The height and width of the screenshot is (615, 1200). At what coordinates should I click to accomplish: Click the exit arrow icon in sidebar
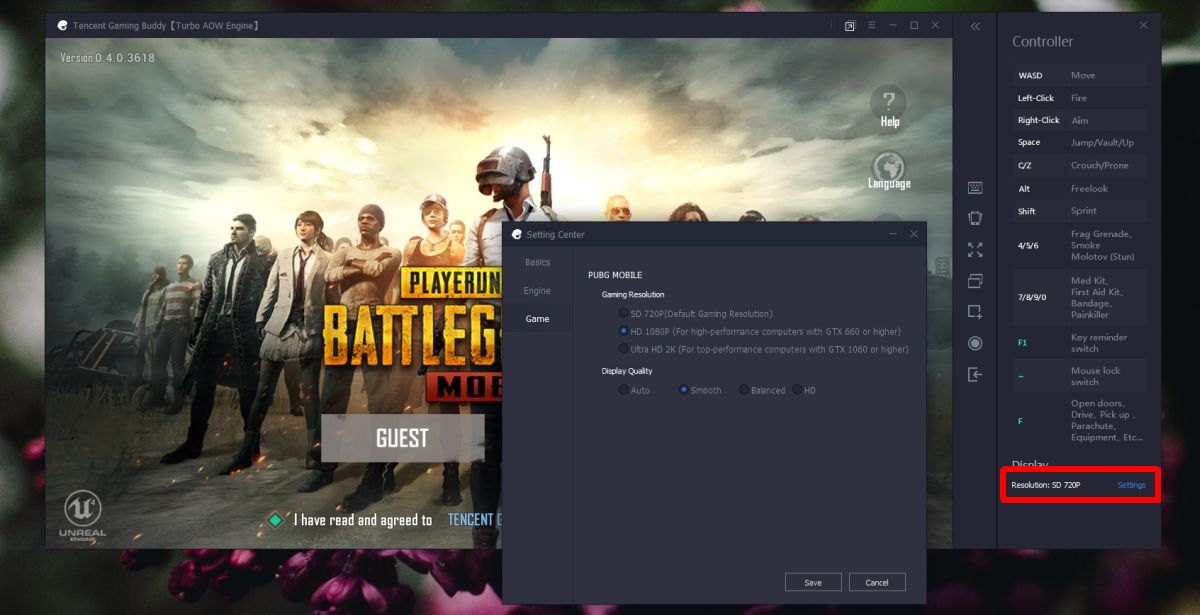point(975,374)
